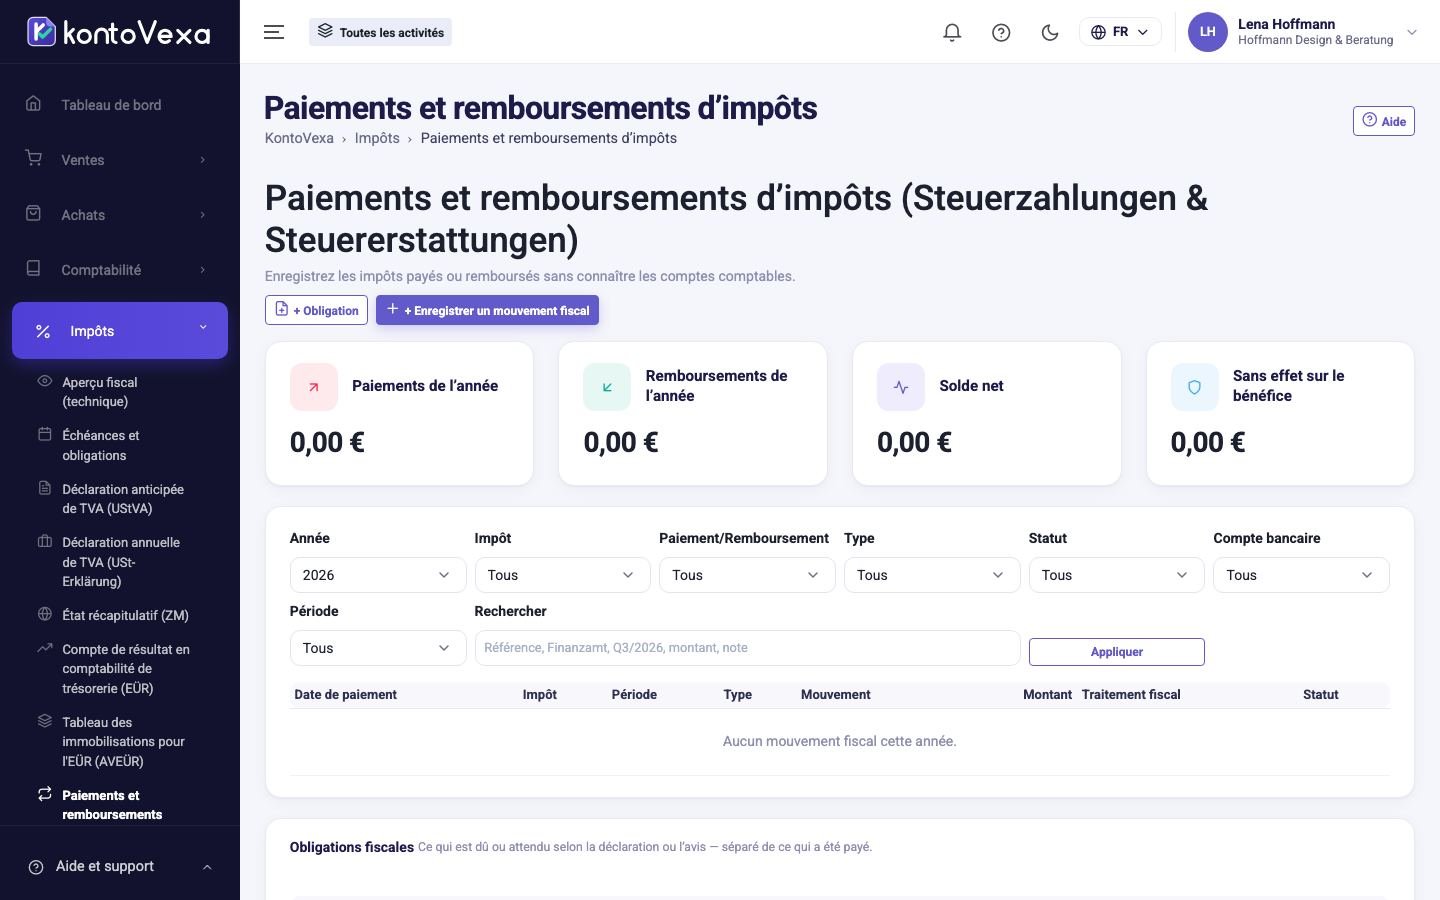Open the Impôt filter dropdown
The image size is (1440, 900).
point(562,575)
